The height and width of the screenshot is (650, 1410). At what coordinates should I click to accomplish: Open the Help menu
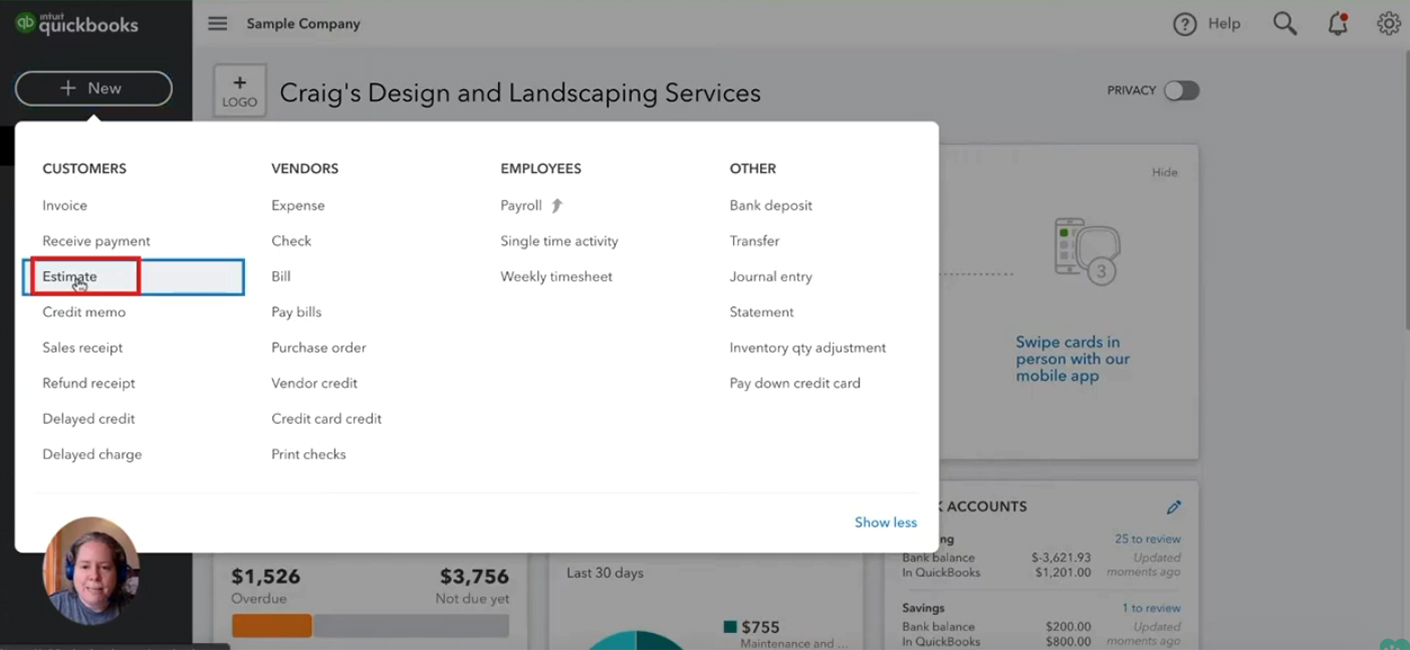[1207, 24]
